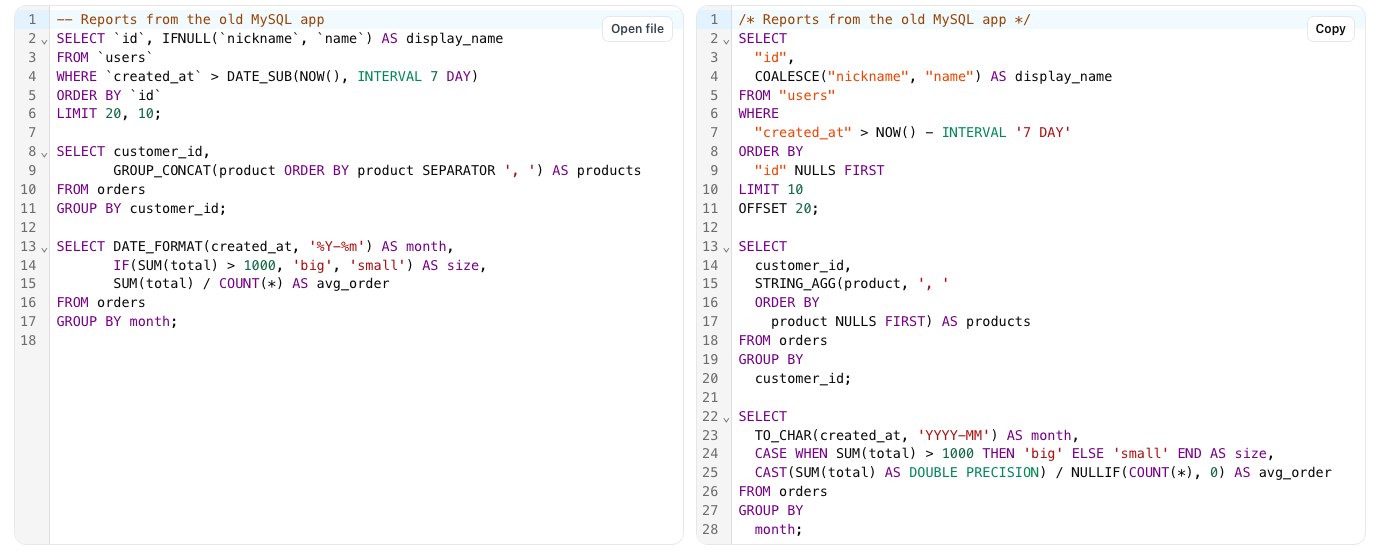Click the '/* Reports from the old MySQL app */' comment
1380x555 pixels.
click(885, 19)
